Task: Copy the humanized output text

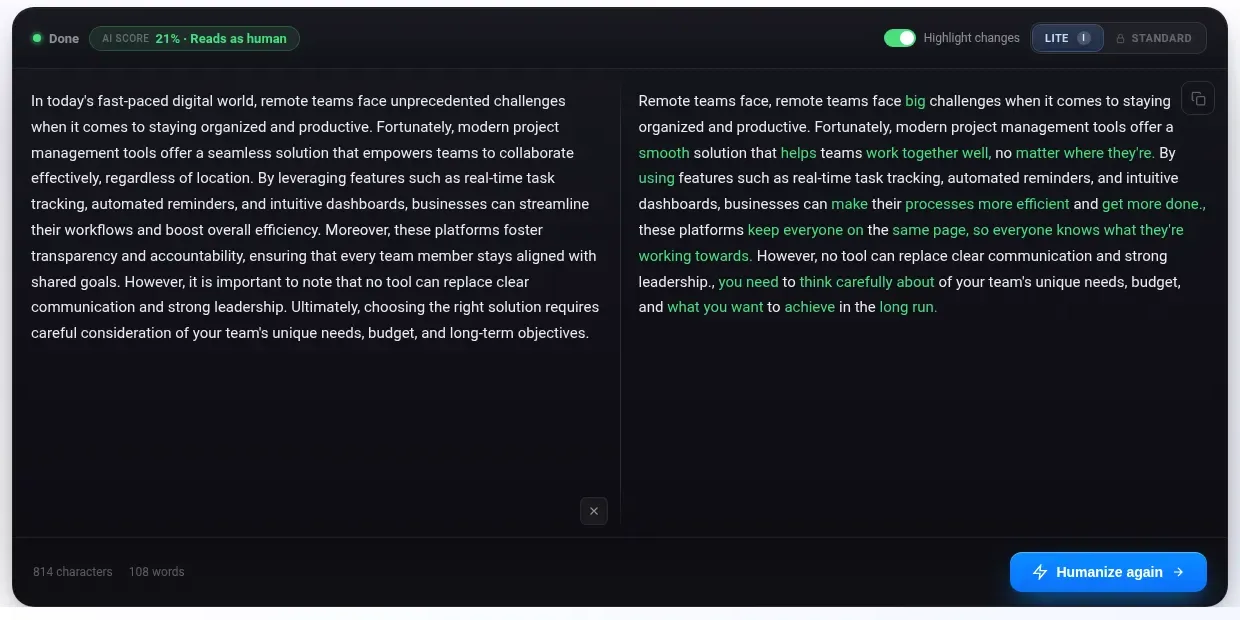Action: 1198,98
